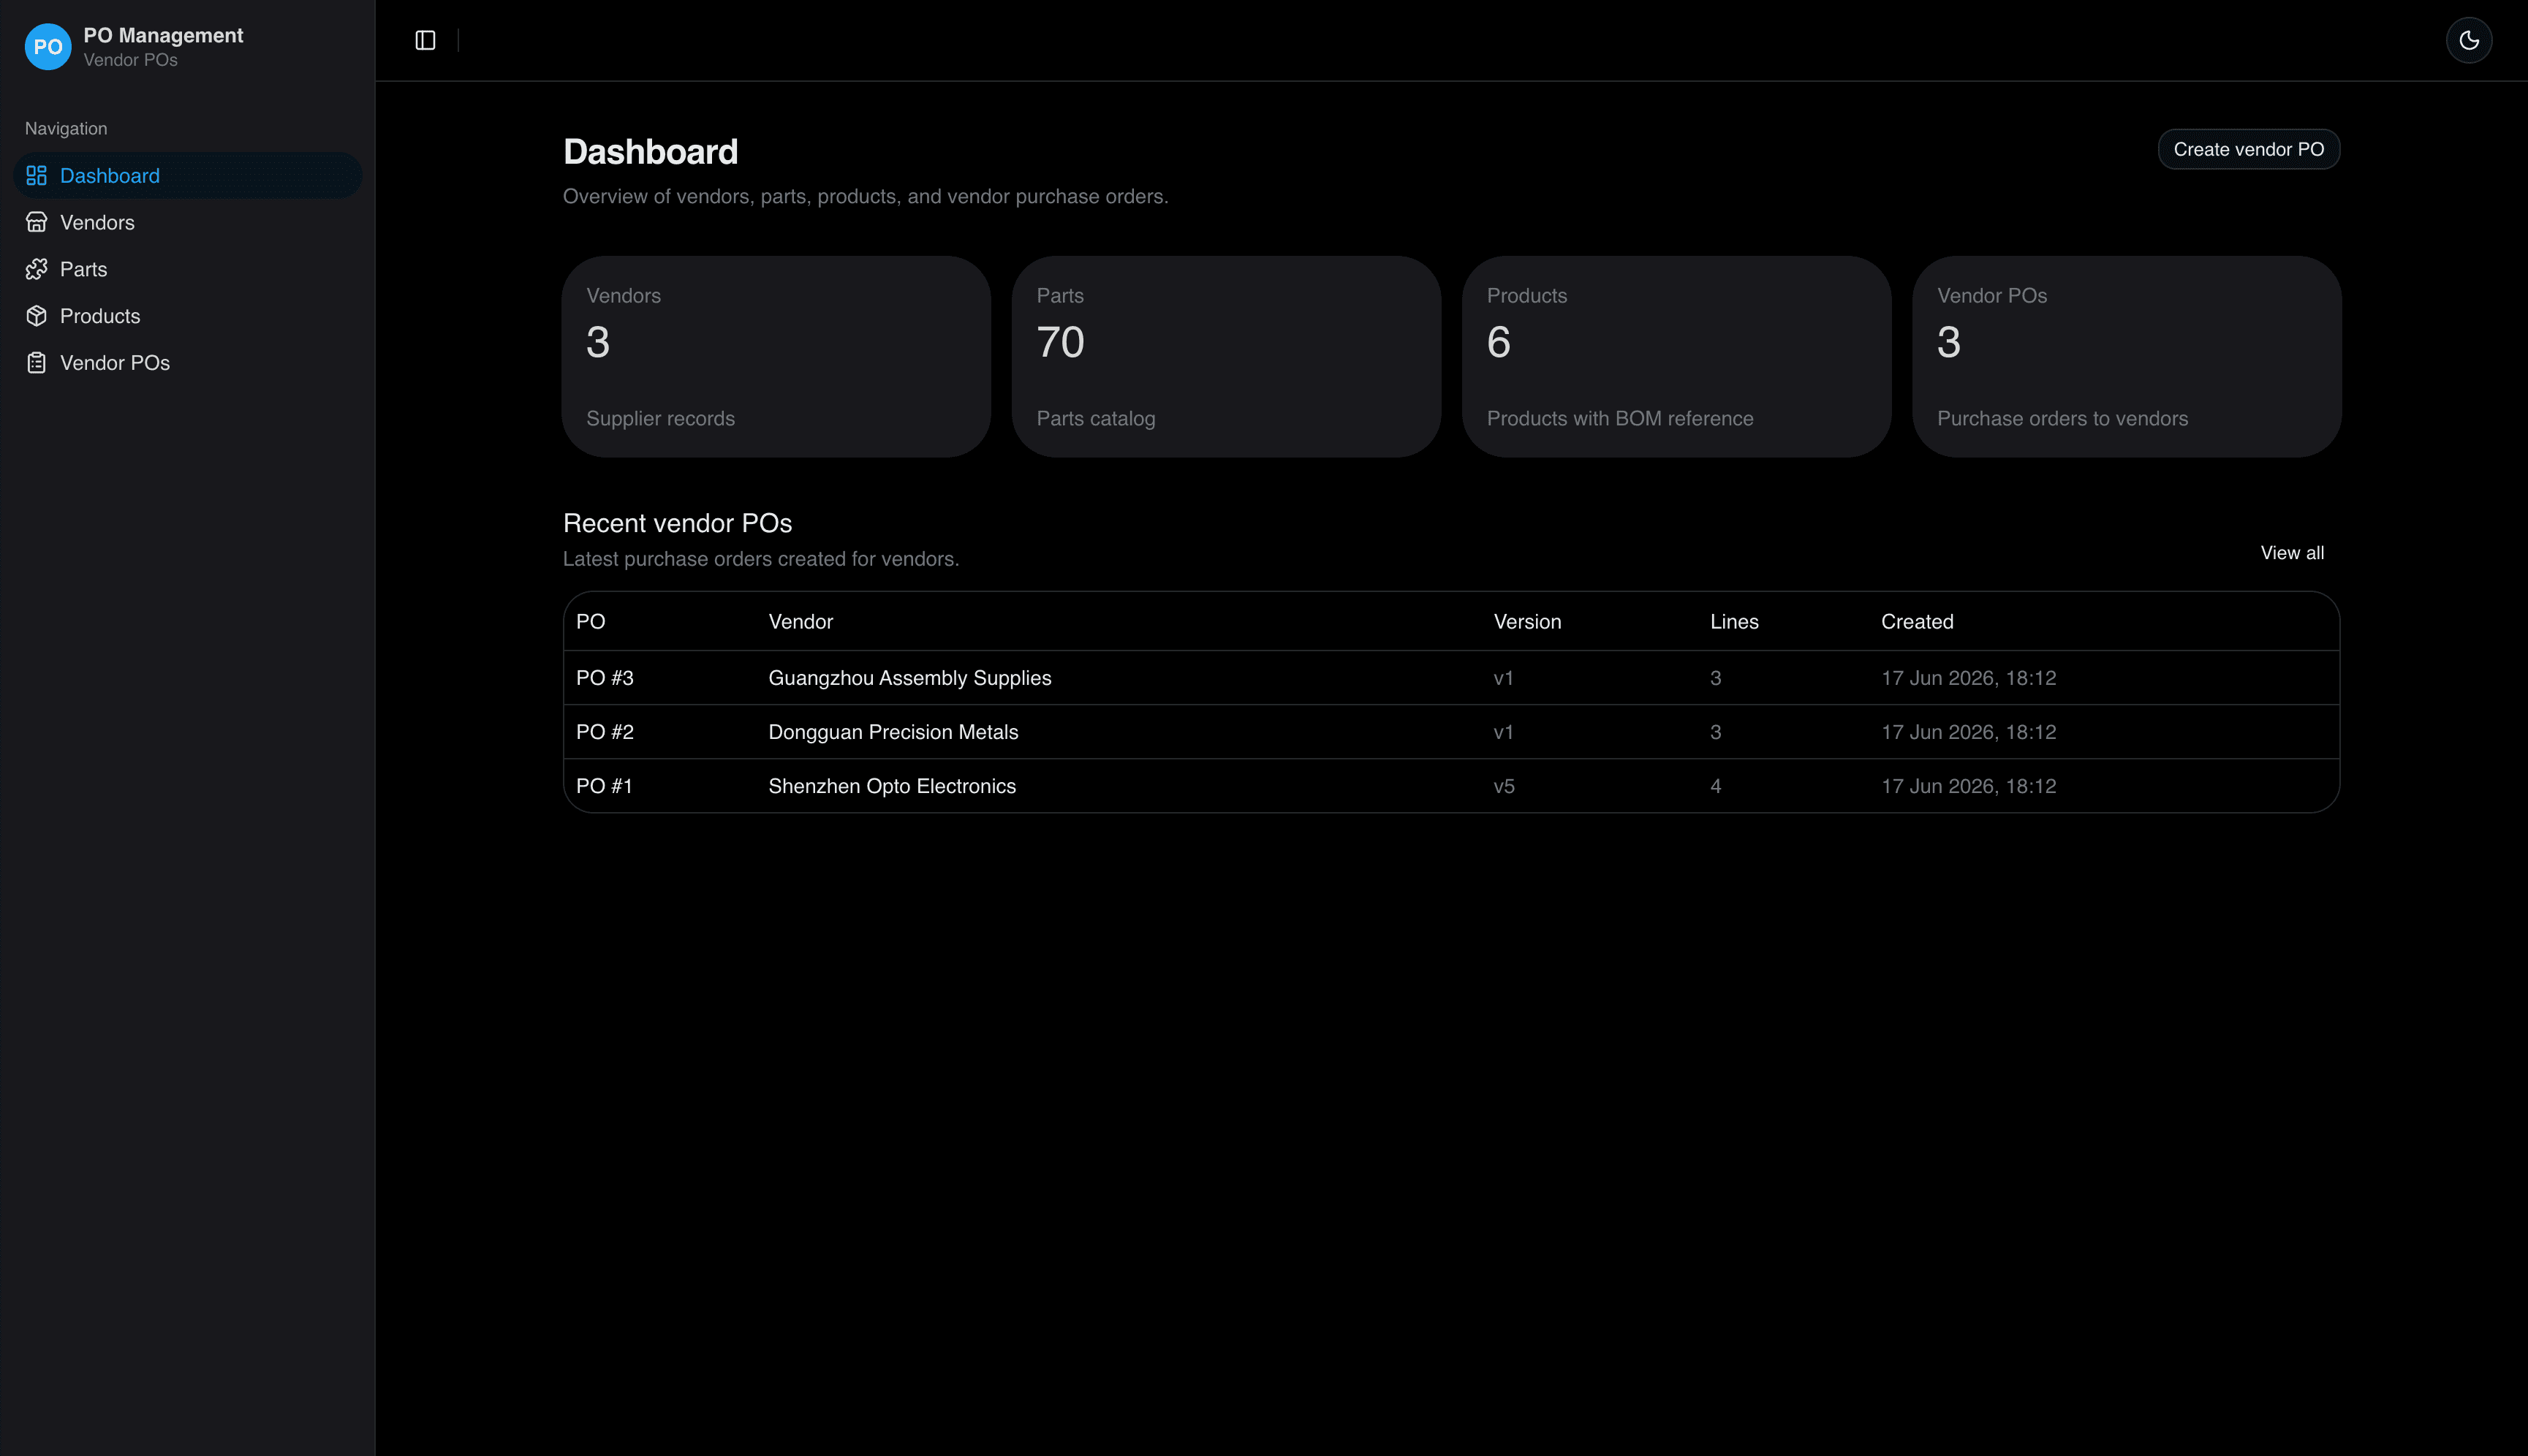The height and width of the screenshot is (1456, 2528).
Task: Click Purchase orders to vendors text
Action: pos(2062,418)
